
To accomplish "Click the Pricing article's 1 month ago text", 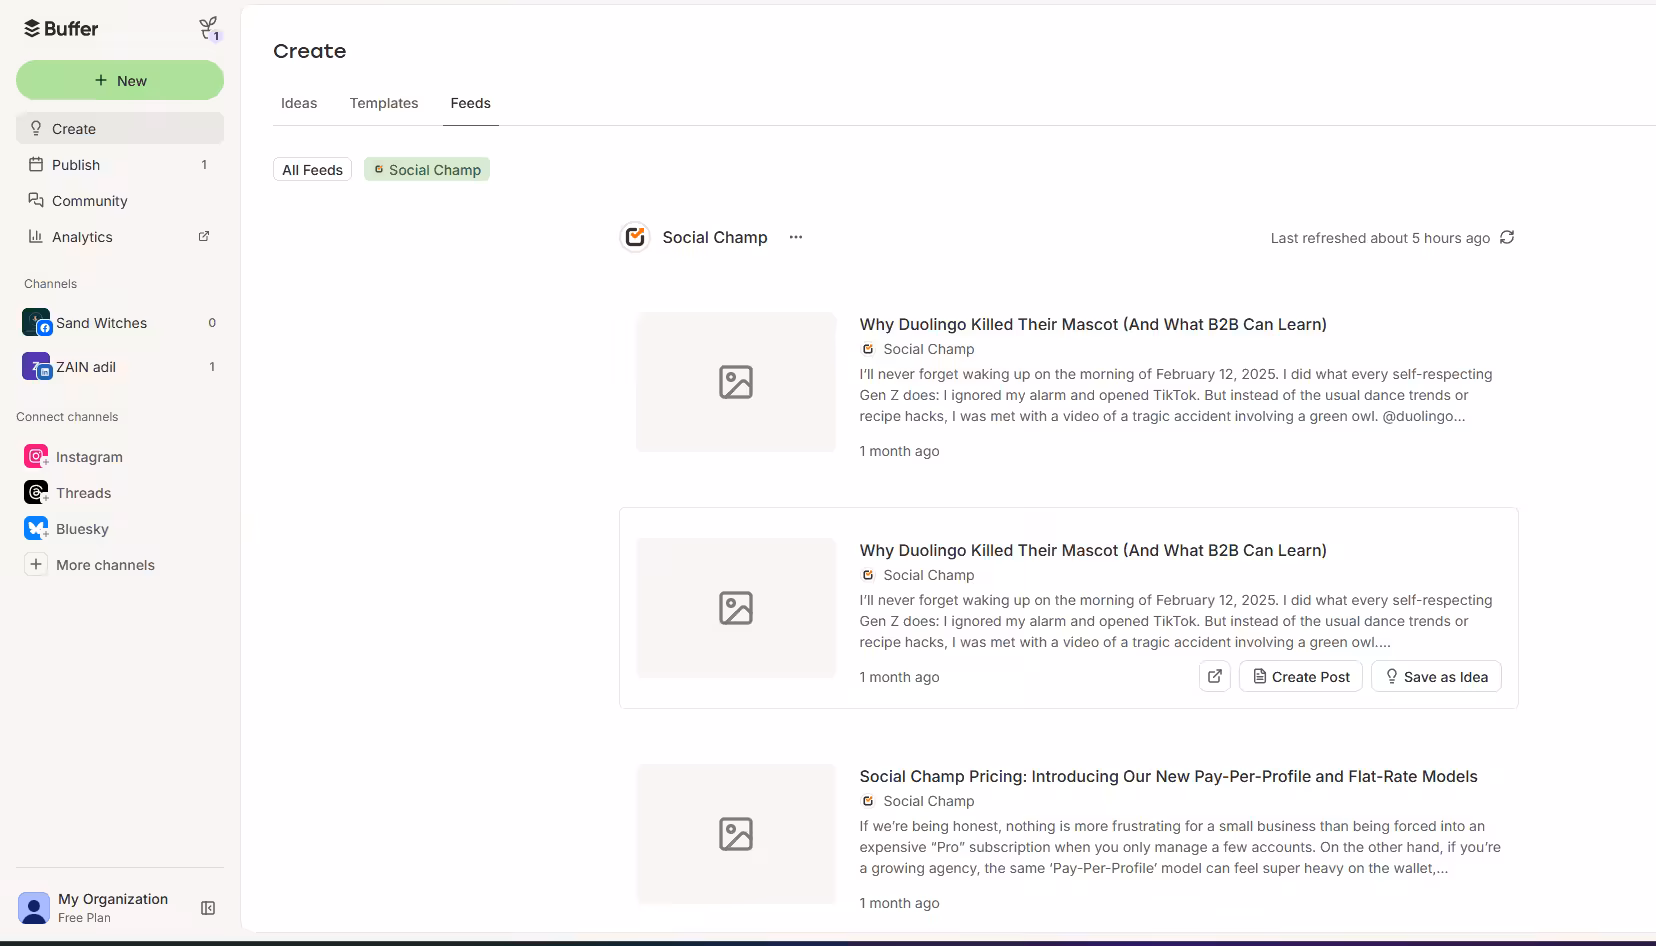I will point(899,903).
